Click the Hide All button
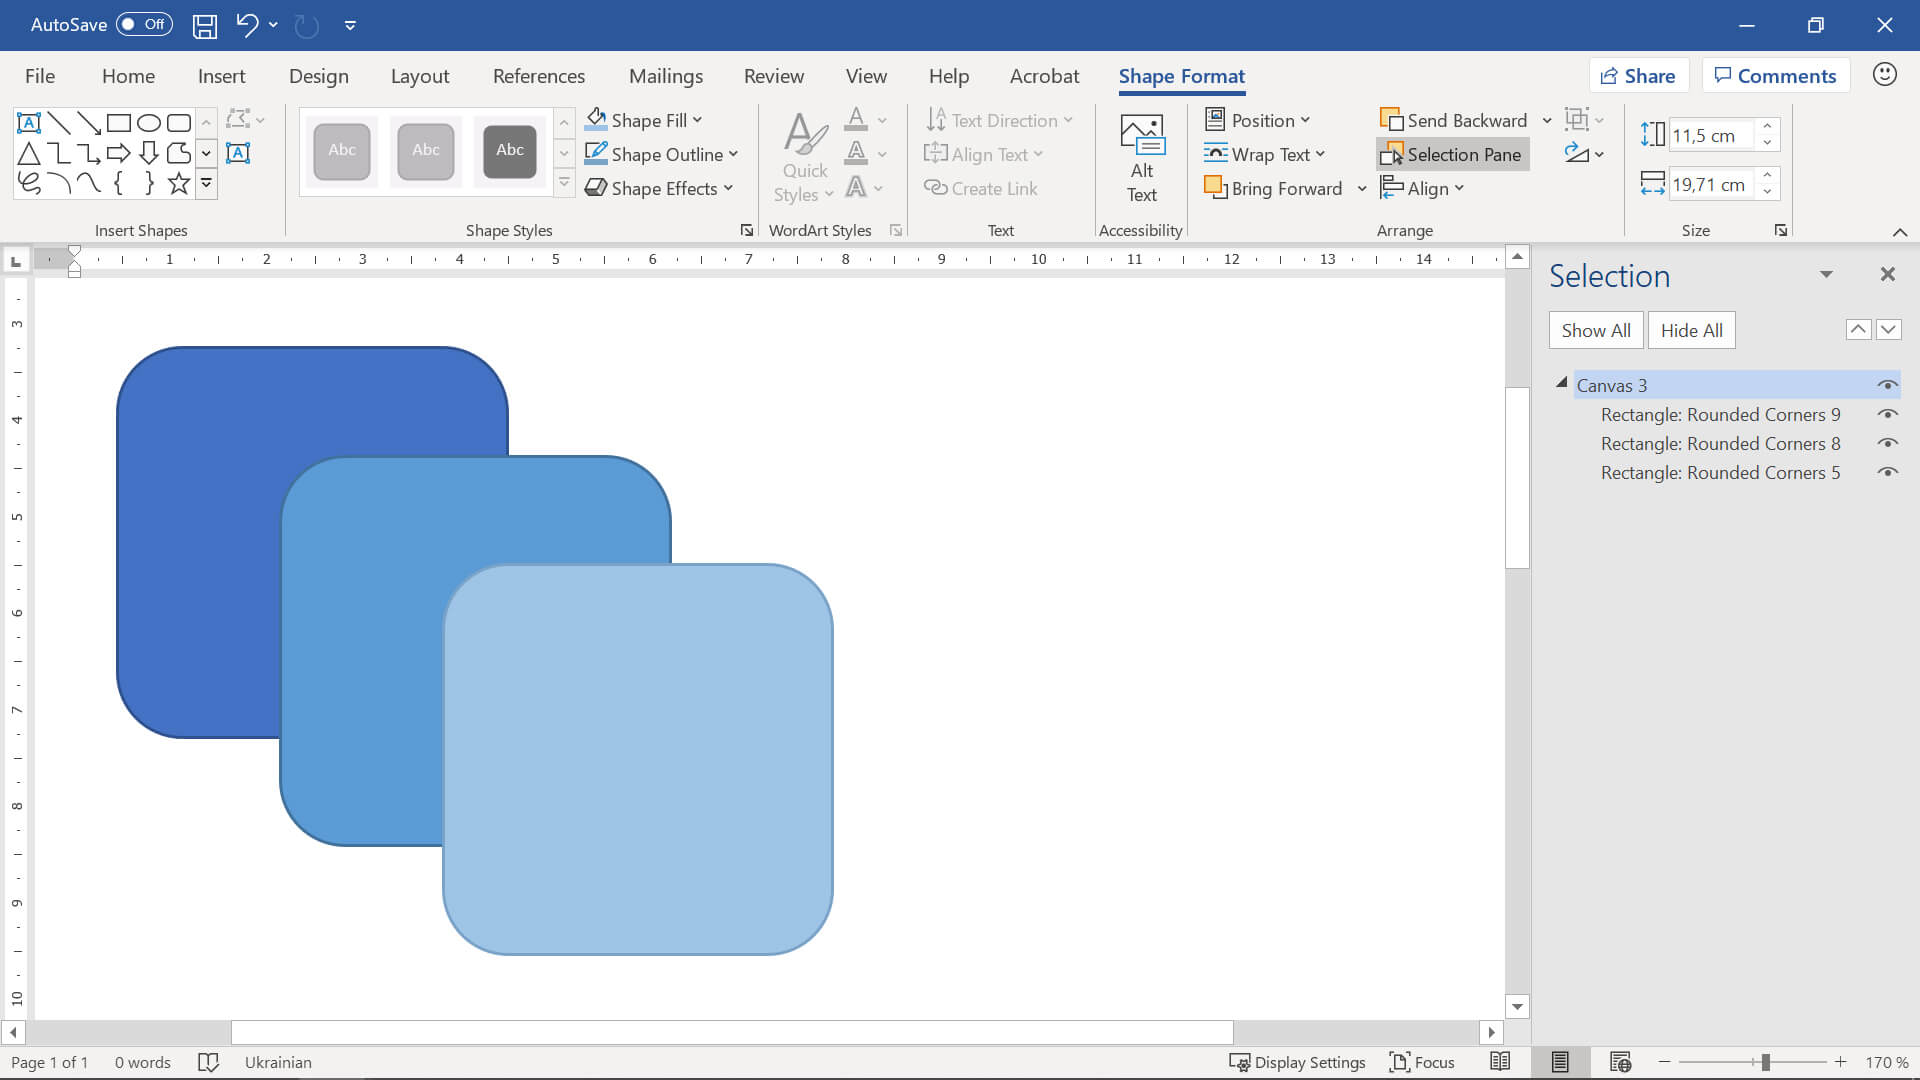Screen dimensions: 1920x1080 (x=1691, y=330)
